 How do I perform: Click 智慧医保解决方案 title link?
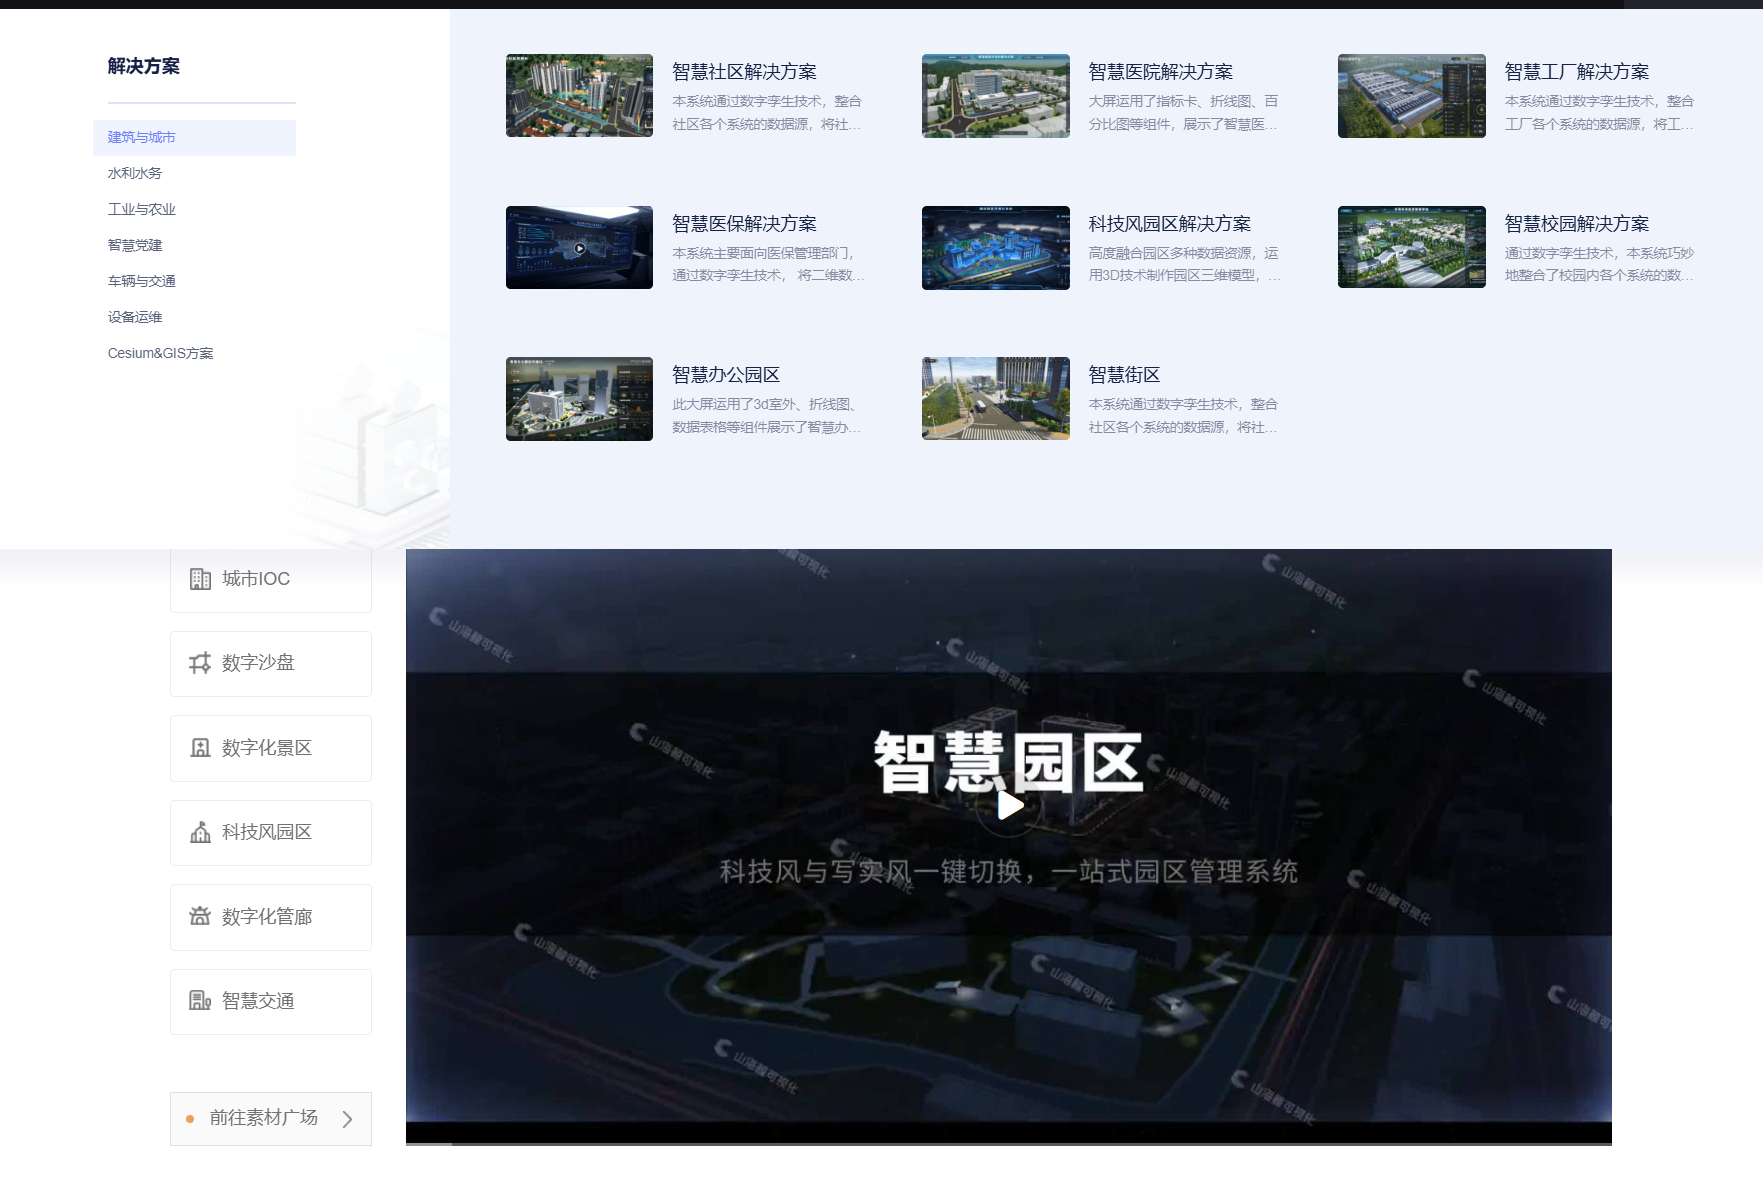[744, 224]
